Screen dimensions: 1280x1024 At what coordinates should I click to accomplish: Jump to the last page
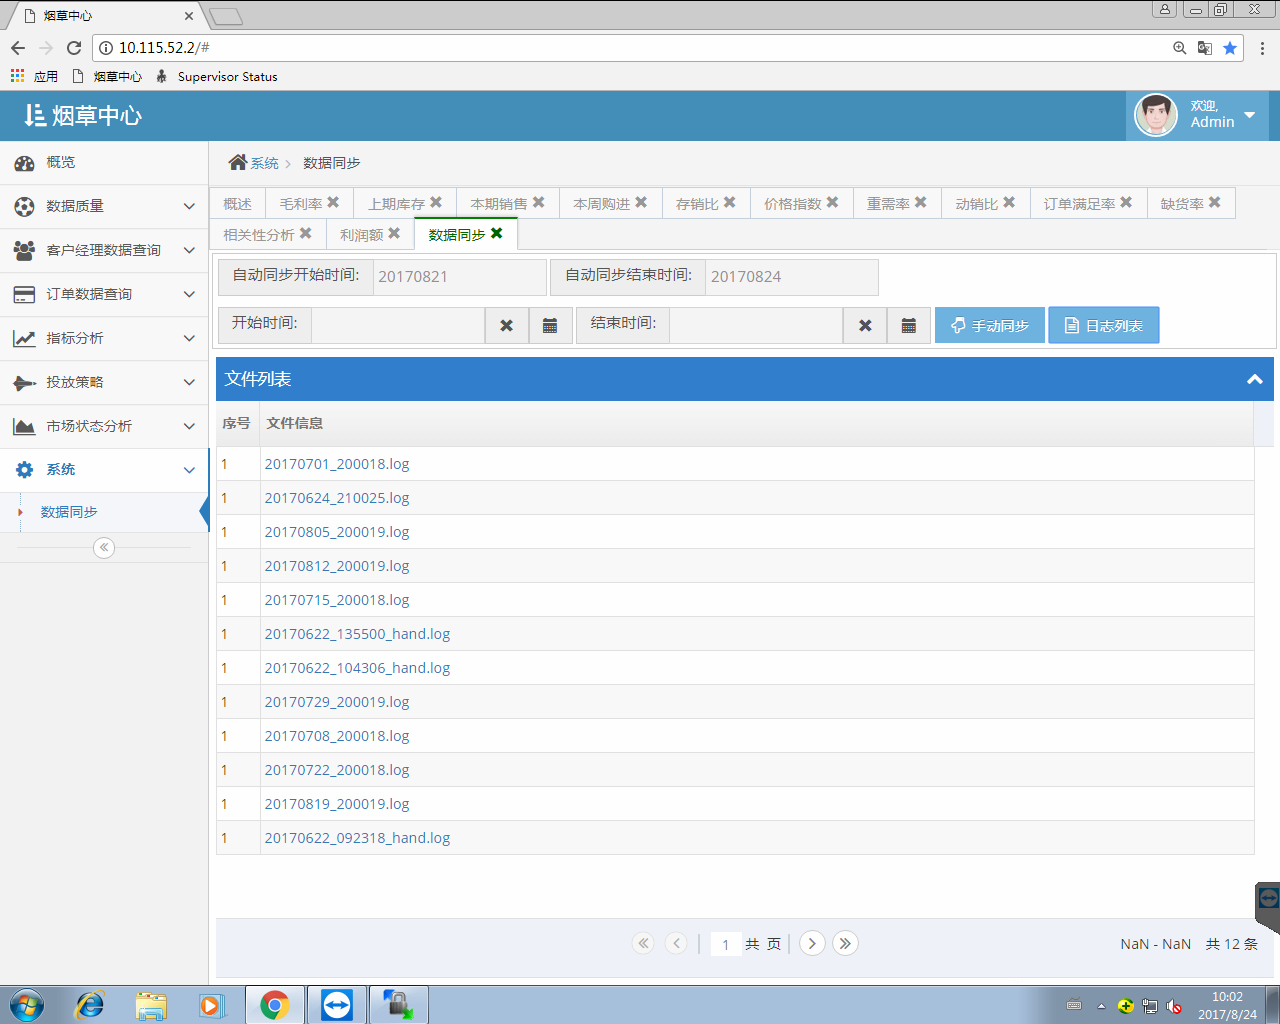point(845,943)
